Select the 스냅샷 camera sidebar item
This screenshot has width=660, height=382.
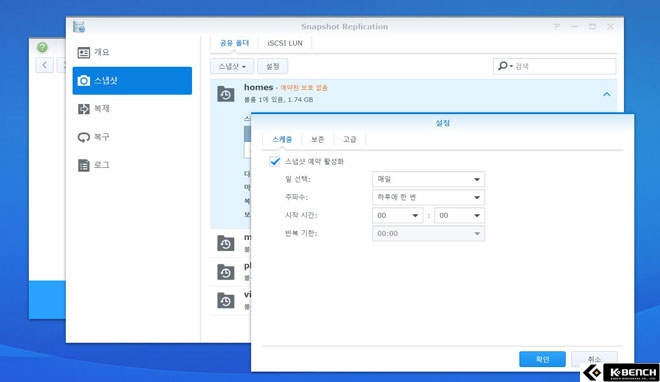click(x=132, y=80)
